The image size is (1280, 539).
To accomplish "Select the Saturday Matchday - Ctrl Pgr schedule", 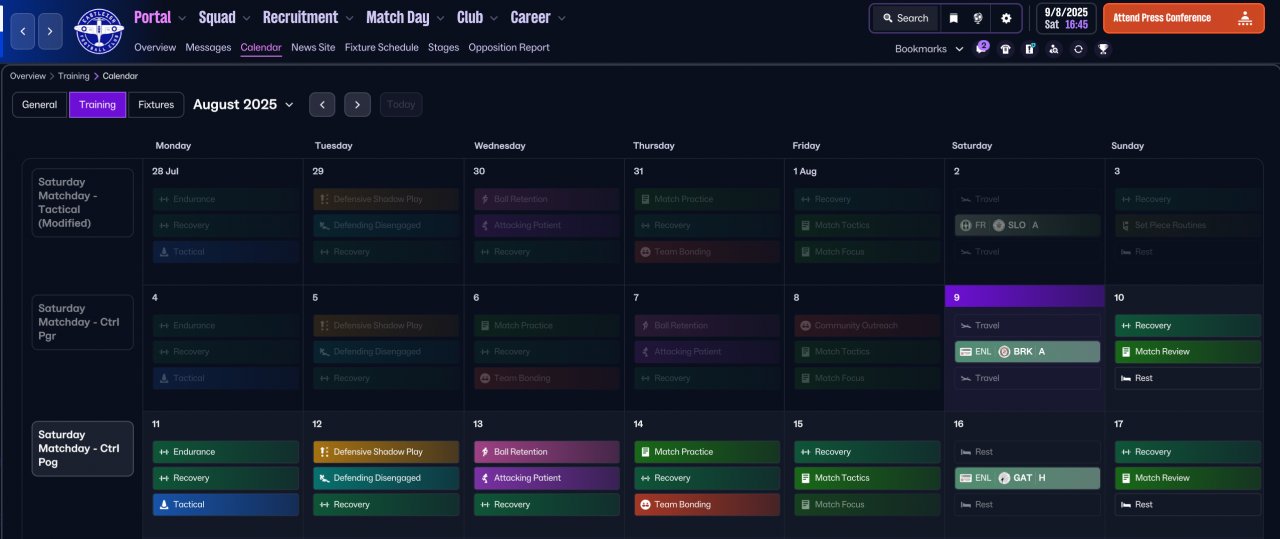I will [x=82, y=322].
